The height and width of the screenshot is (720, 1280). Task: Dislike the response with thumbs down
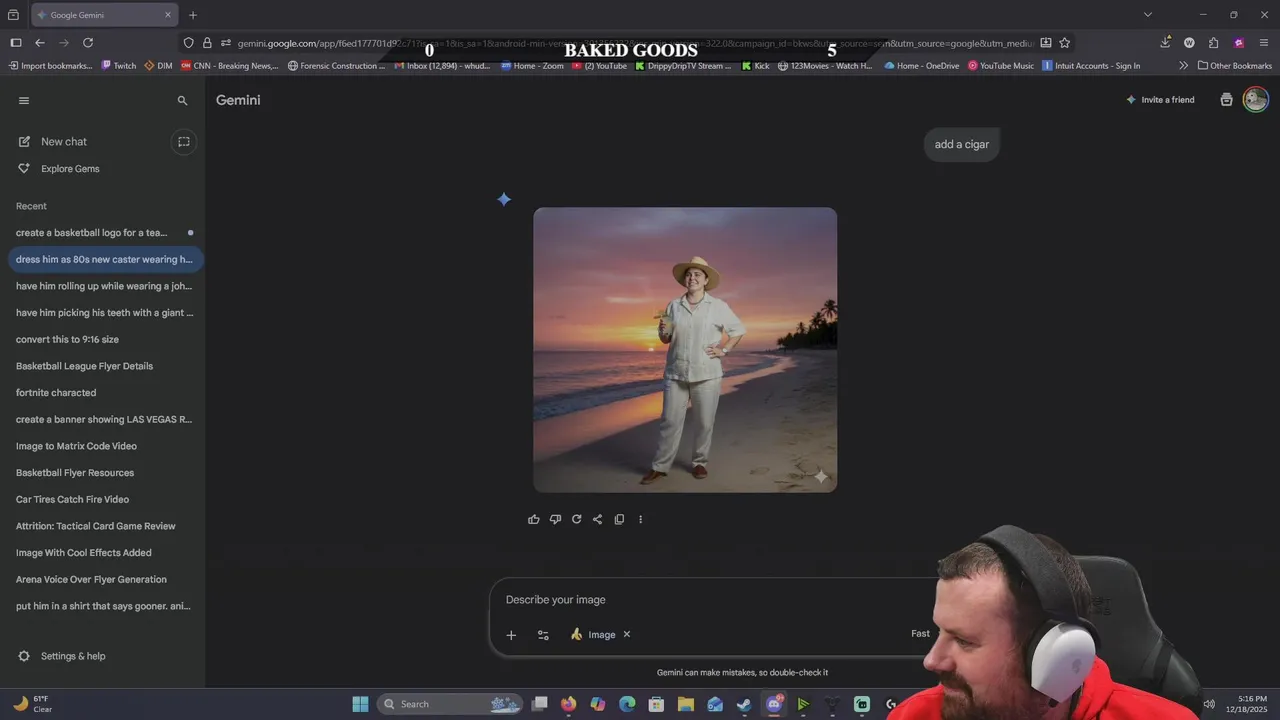(555, 519)
